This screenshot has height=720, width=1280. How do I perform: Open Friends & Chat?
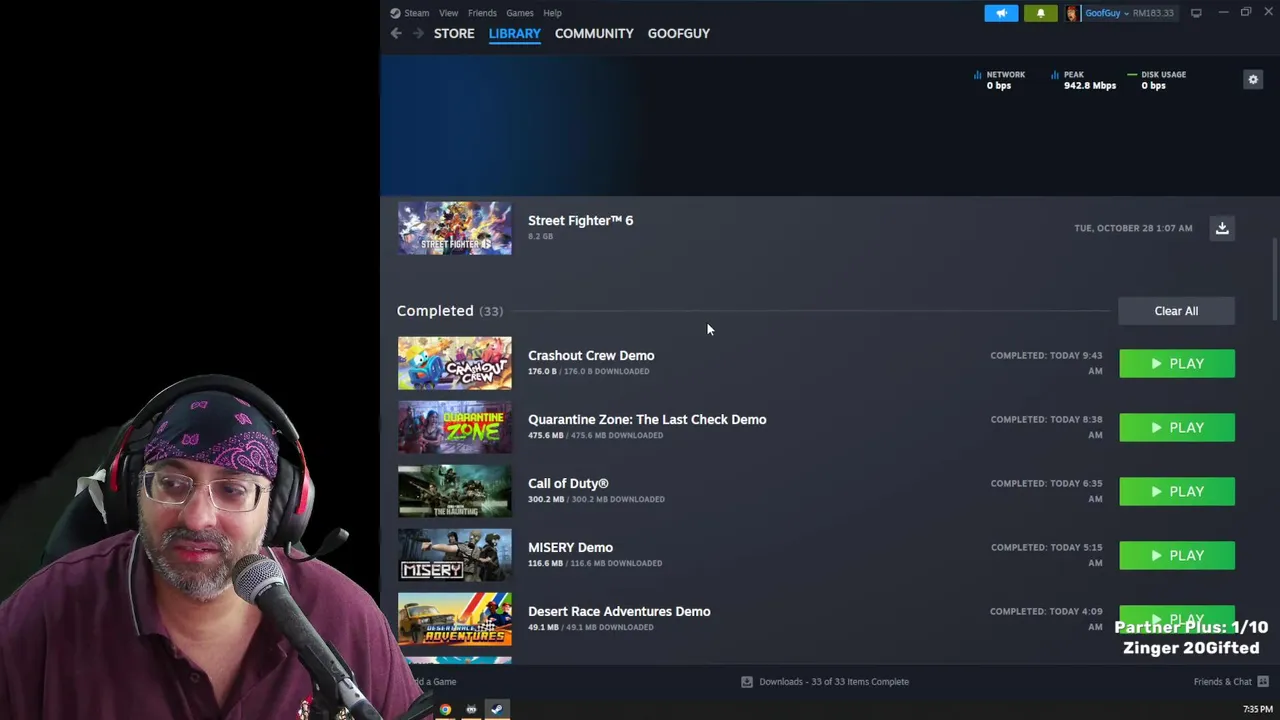point(1222,682)
